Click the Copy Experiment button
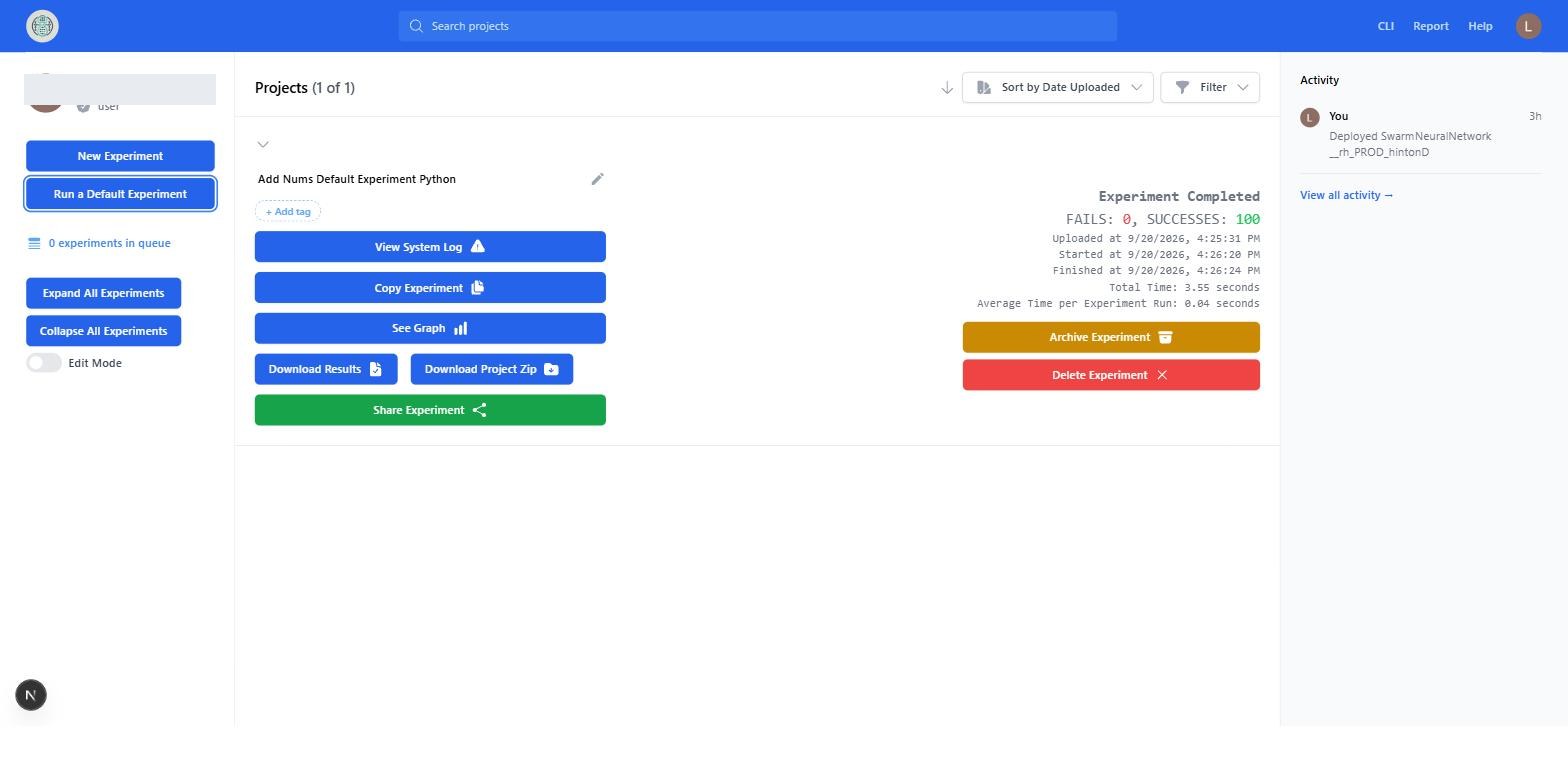This screenshot has height=772, width=1568. tap(430, 288)
